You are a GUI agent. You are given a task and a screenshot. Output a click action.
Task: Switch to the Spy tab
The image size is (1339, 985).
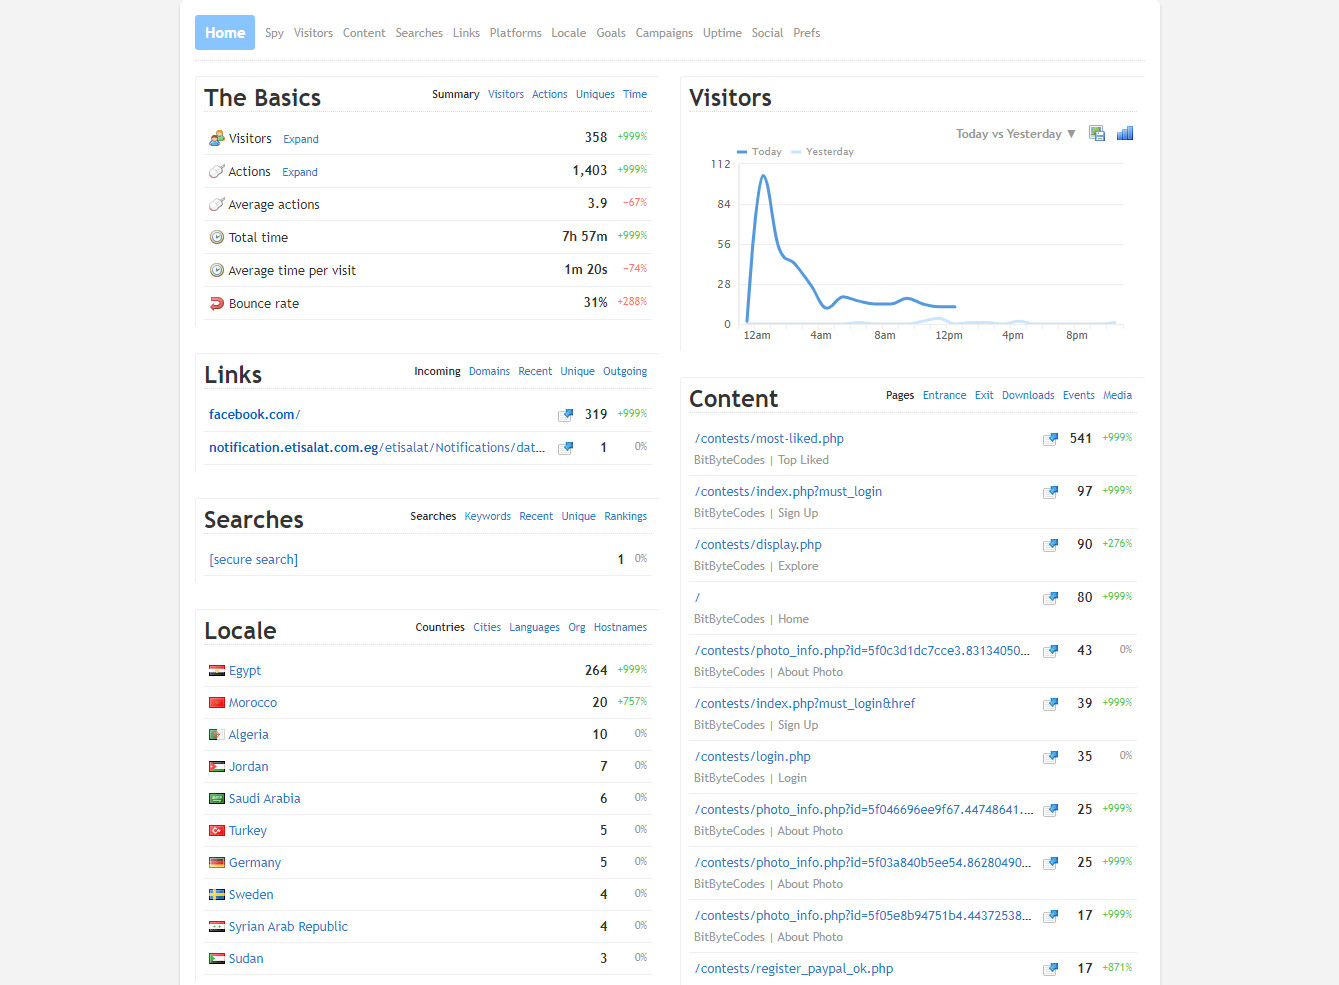[x=274, y=32]
